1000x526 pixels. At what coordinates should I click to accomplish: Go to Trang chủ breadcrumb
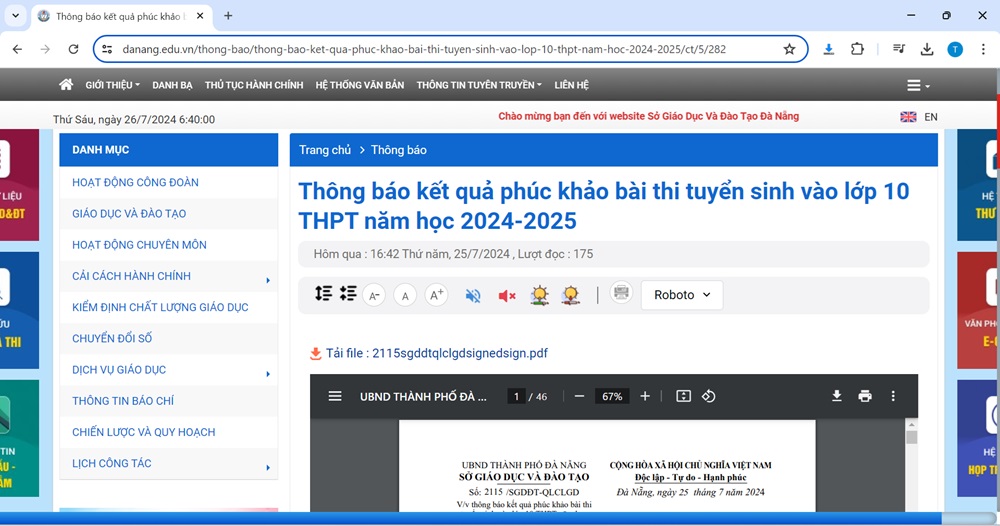(325, 150)
